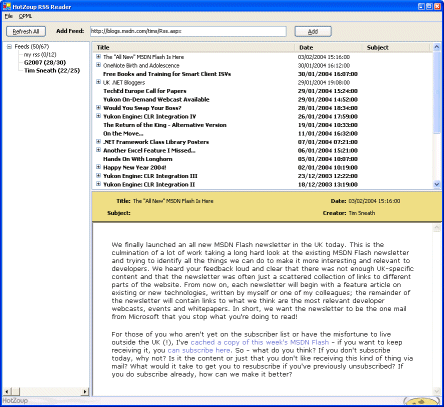Image resolution: width=444 pixels, height=407 pixels.
Task: Click the article pane scroll down arrow
Action: click(x=437, y=391)
